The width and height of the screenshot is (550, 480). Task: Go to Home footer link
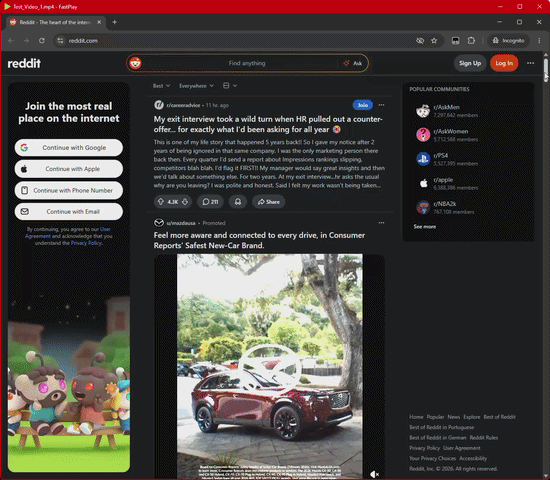point(416,417)
